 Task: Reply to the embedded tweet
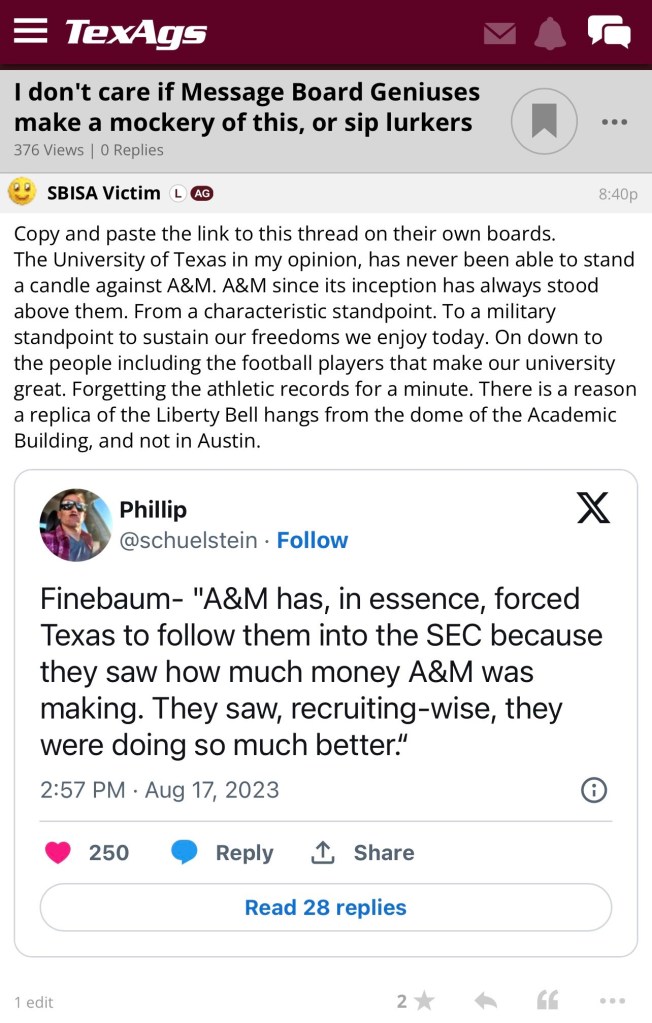coord(222,853)
